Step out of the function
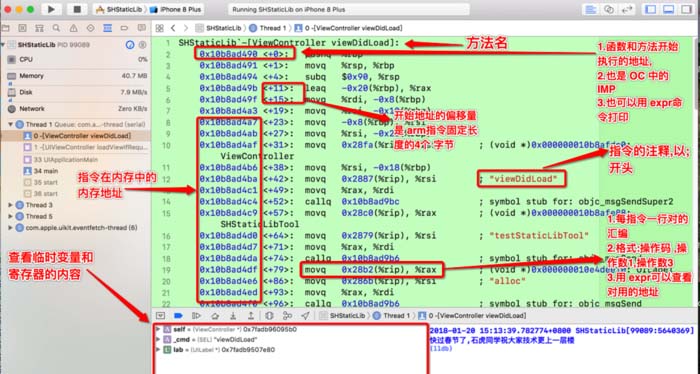Viewport: 700px width, 374px height. coord(250,316)
